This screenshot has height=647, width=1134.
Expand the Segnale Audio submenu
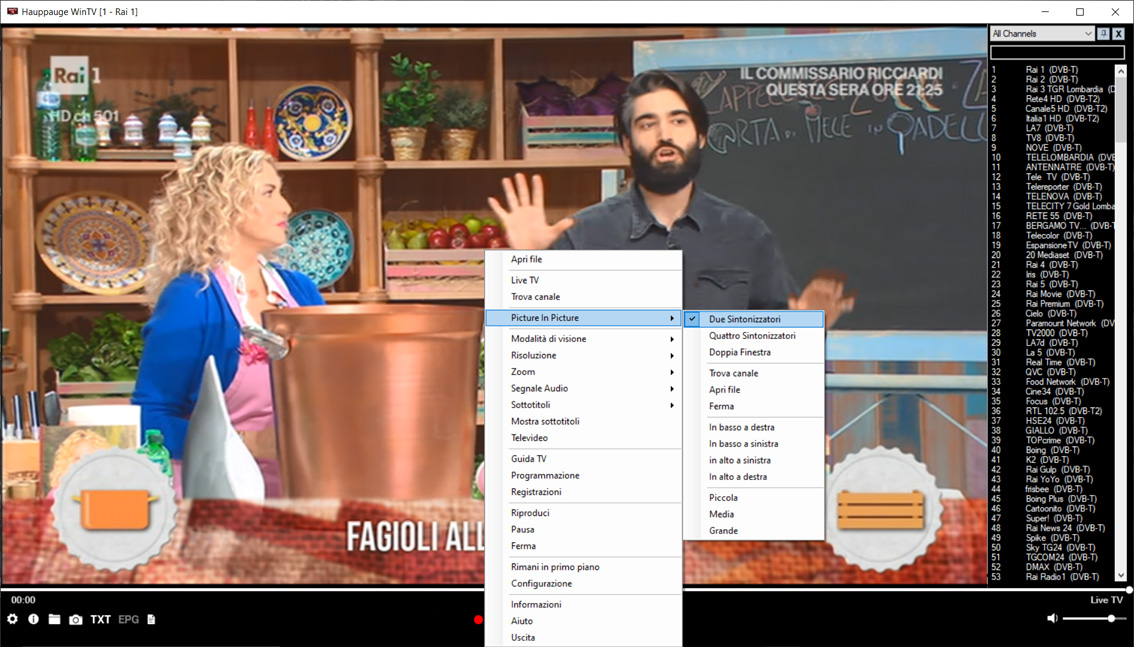pyautogui.click(x=583, y=388)
